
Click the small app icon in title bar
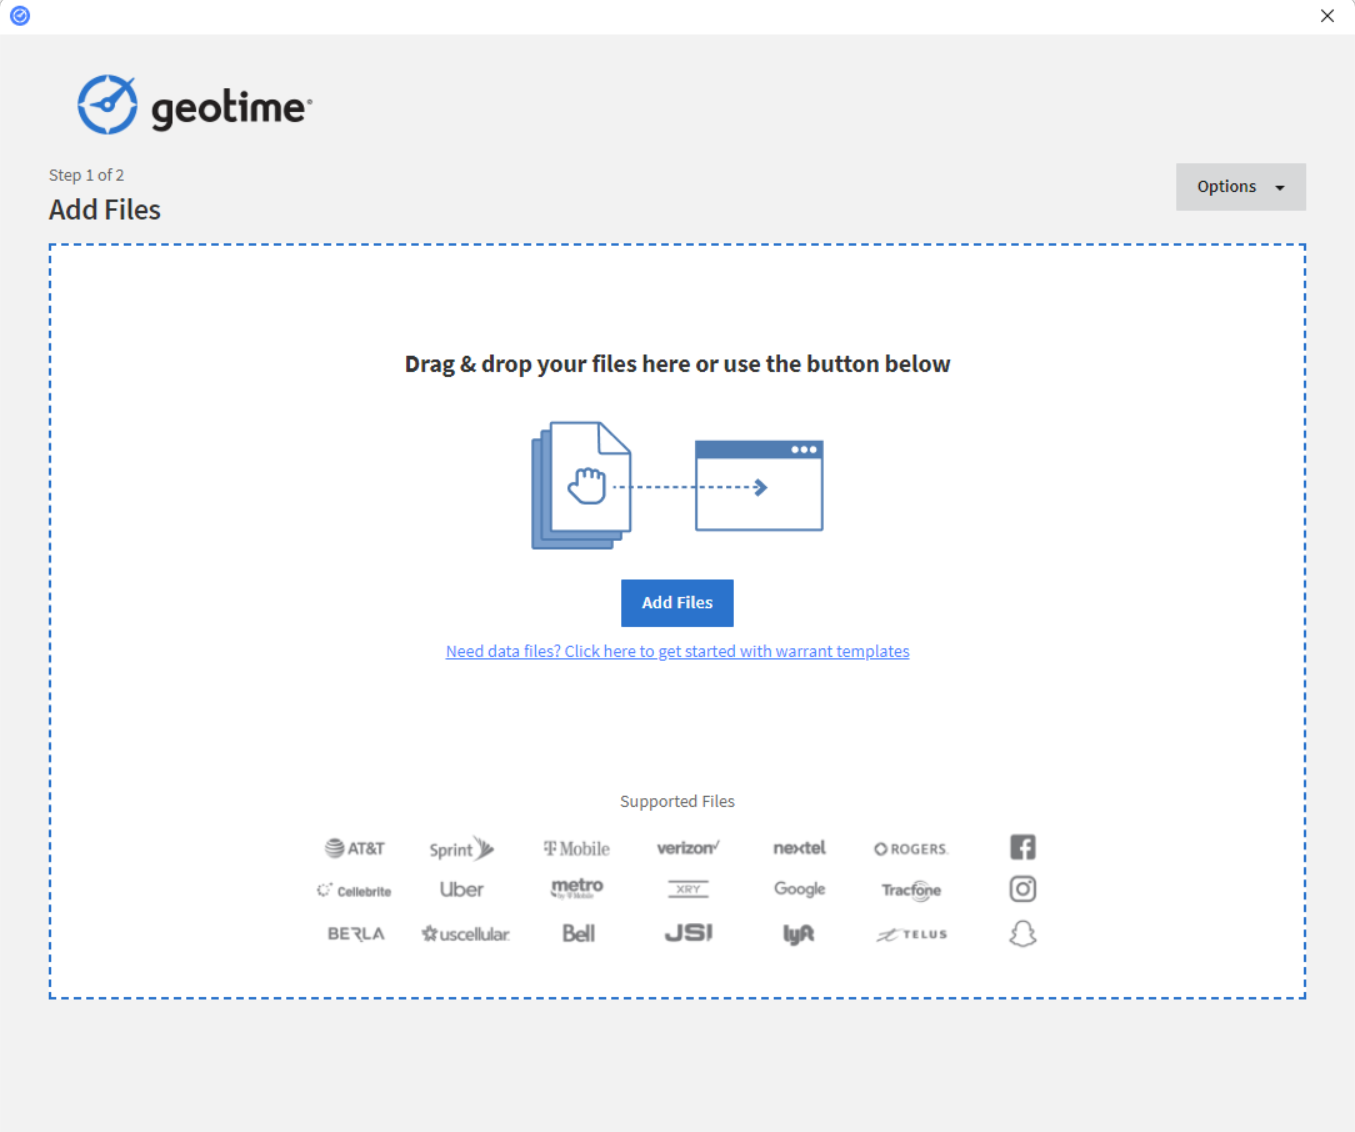click(x=20, y=16)
